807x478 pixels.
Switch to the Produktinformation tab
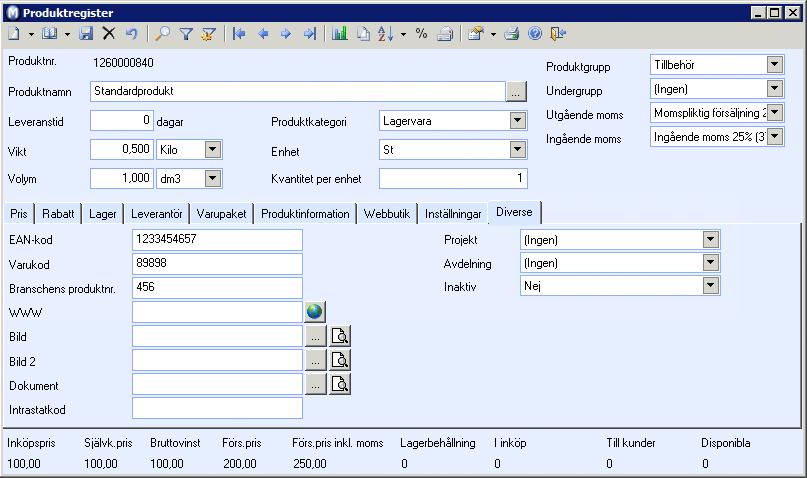tap(305, 214)
